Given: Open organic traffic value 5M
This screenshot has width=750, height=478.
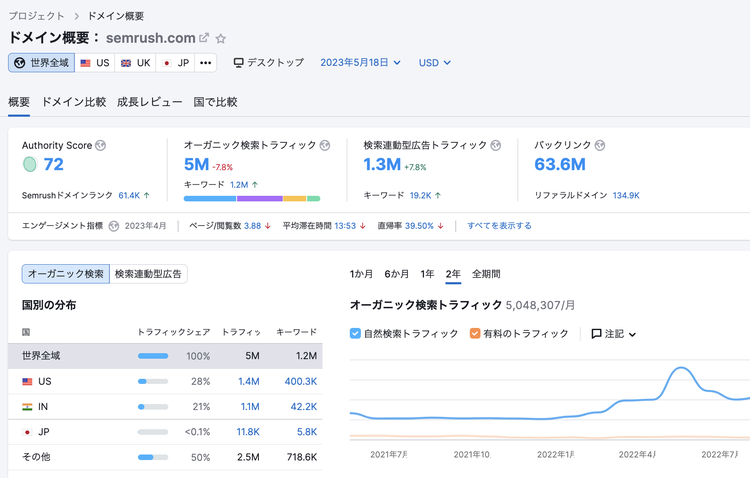Looking at the screenshot, I should click(197, 165).
